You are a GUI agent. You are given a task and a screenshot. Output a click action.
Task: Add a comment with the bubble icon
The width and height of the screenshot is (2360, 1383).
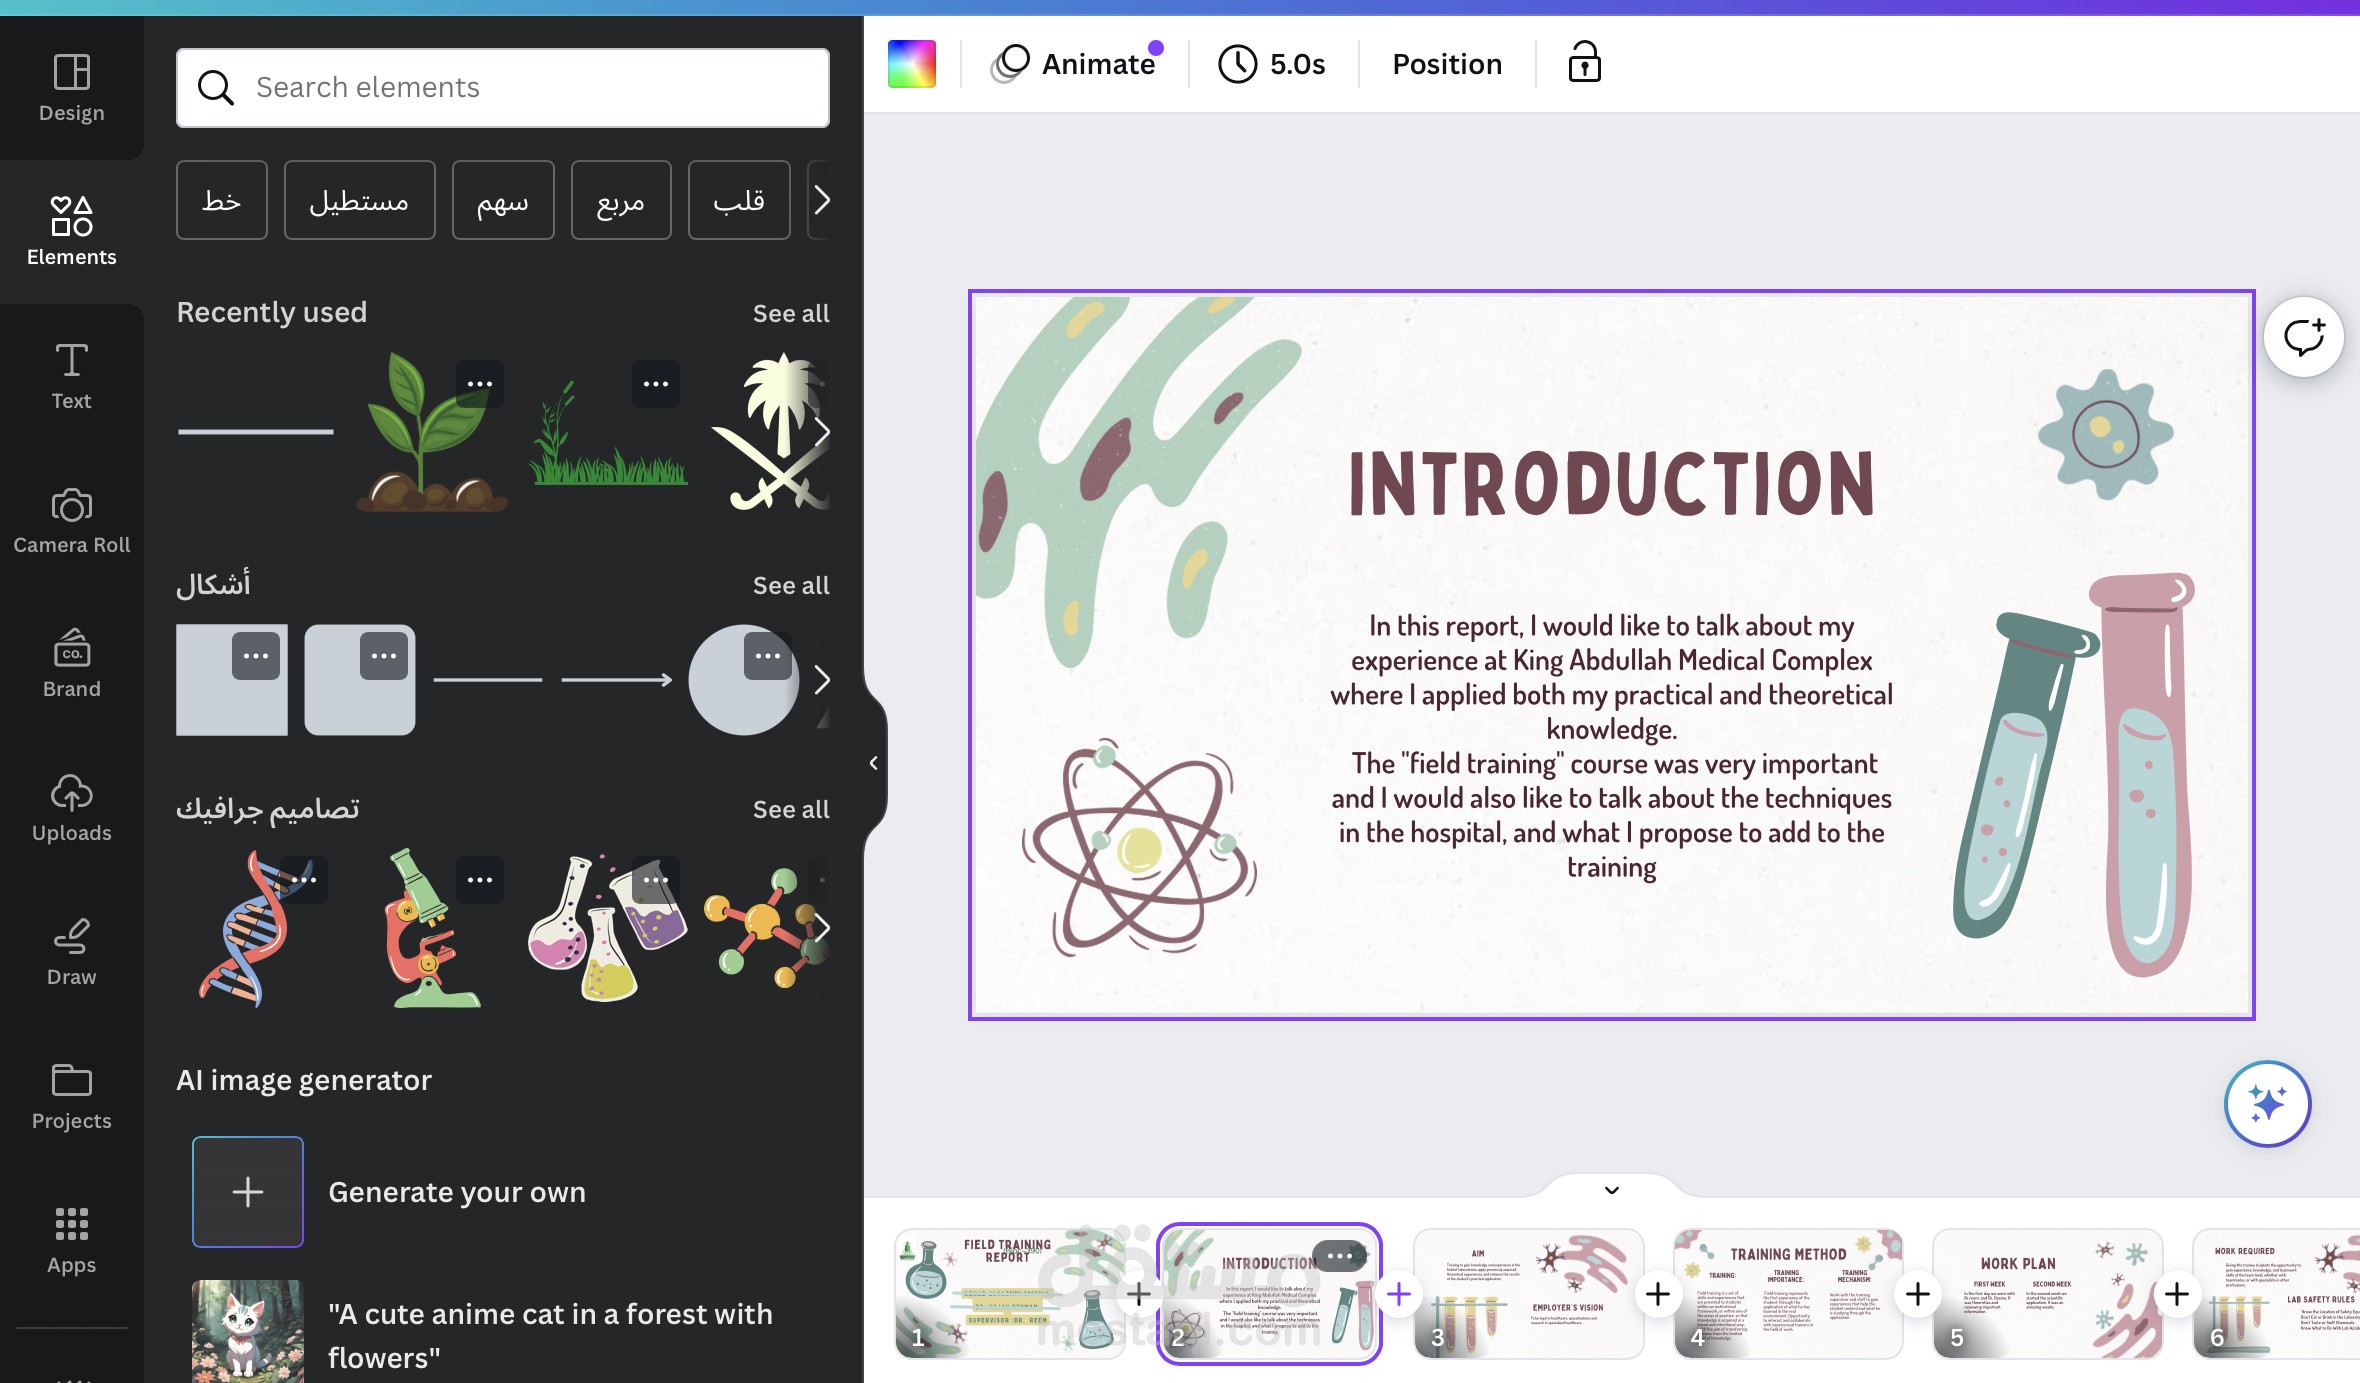pos(2304,337)
